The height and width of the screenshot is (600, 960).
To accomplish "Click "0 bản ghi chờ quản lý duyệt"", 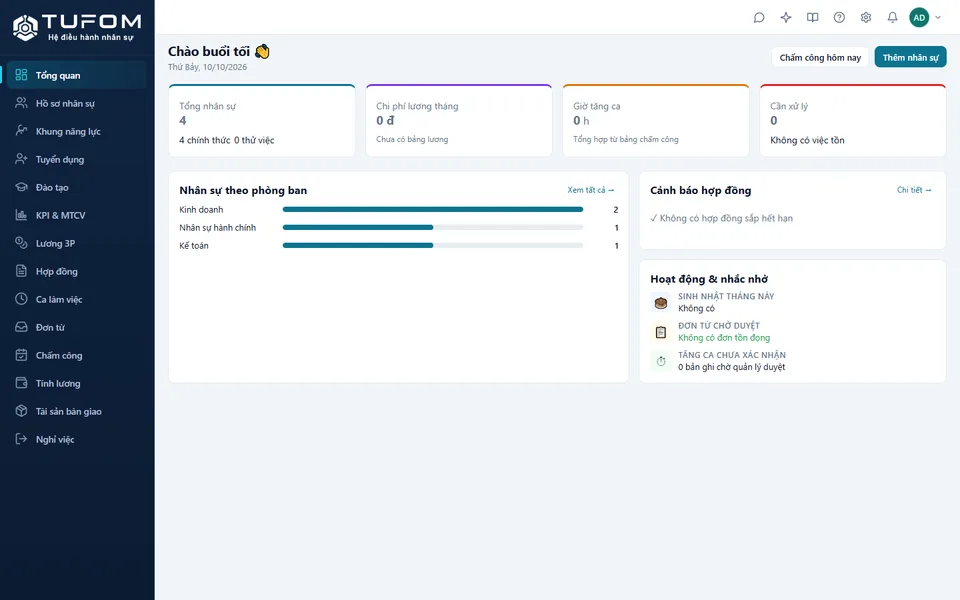I will (x=732, y=367).
